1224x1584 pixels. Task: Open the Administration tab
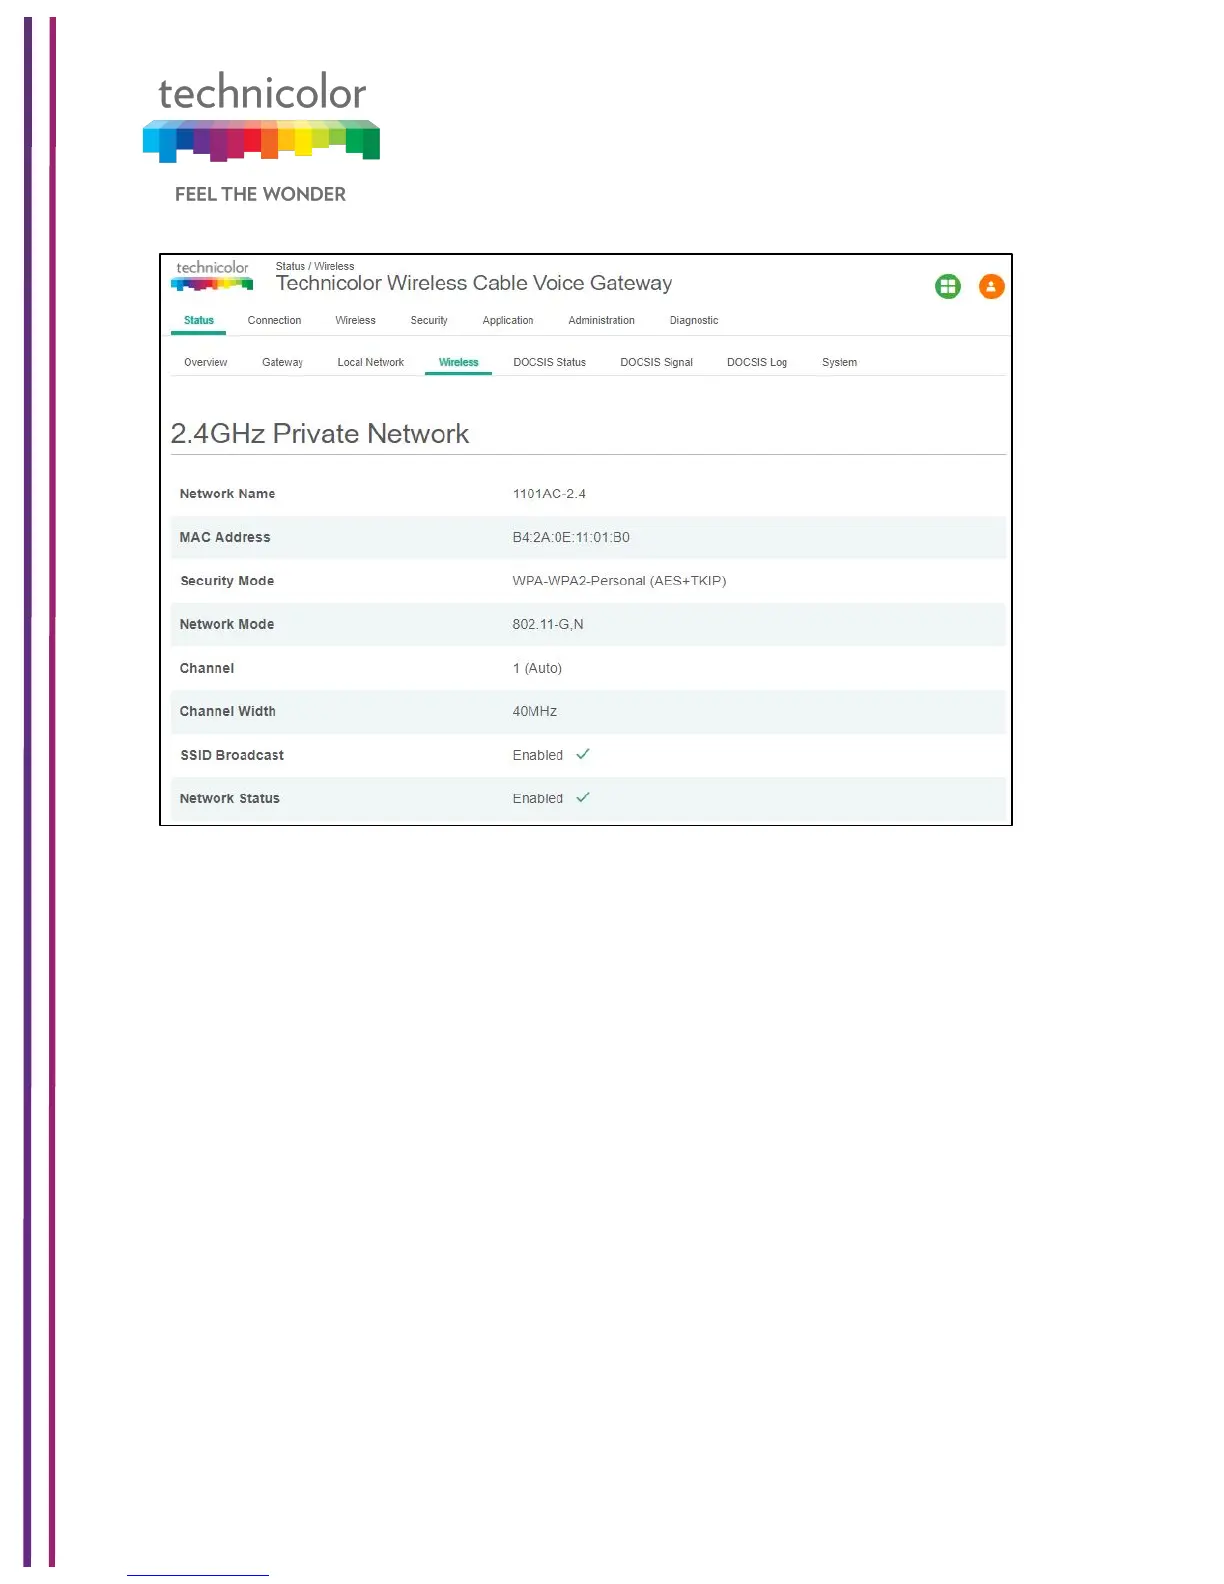click(601, 320)
